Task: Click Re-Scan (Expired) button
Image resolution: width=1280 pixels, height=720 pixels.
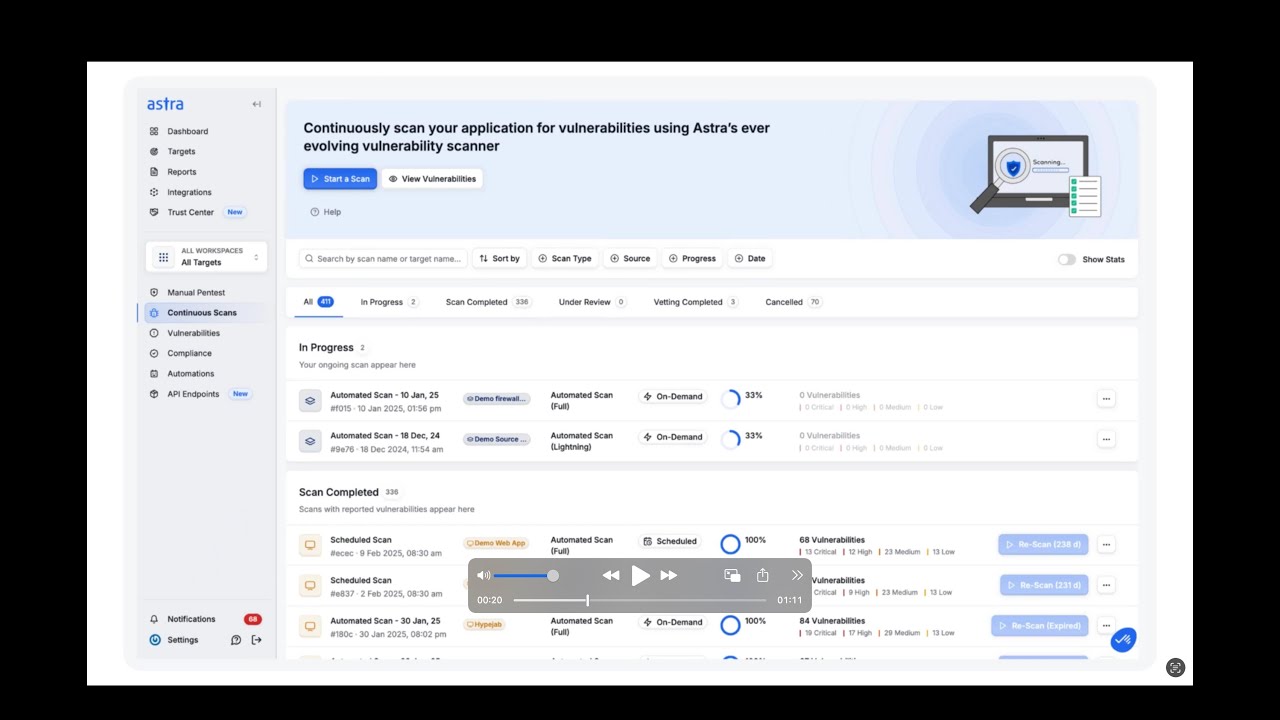Action: 1040,626
